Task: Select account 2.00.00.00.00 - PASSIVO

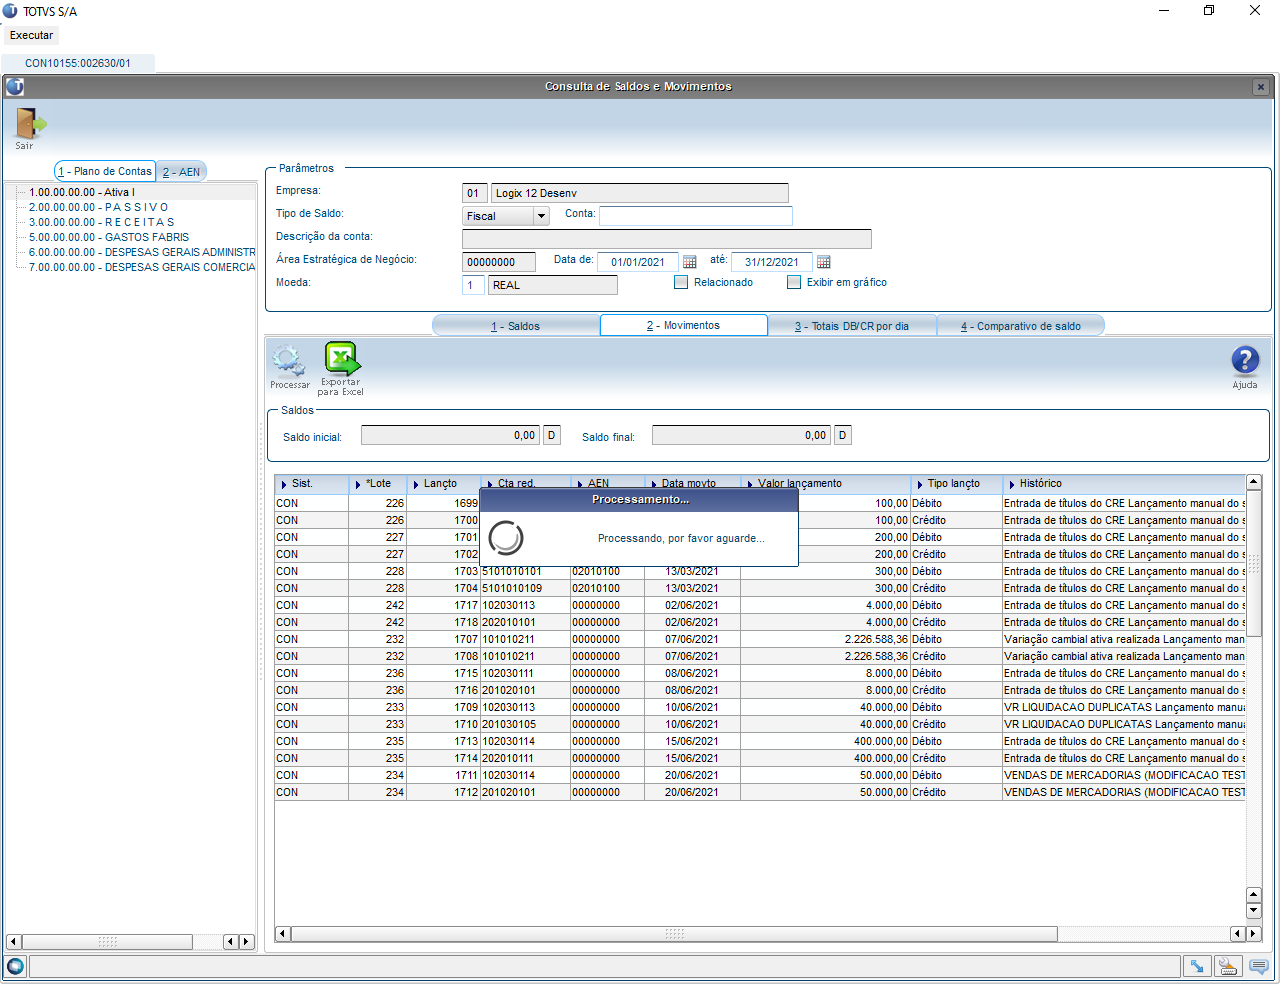Action: (x=99, y=207)
